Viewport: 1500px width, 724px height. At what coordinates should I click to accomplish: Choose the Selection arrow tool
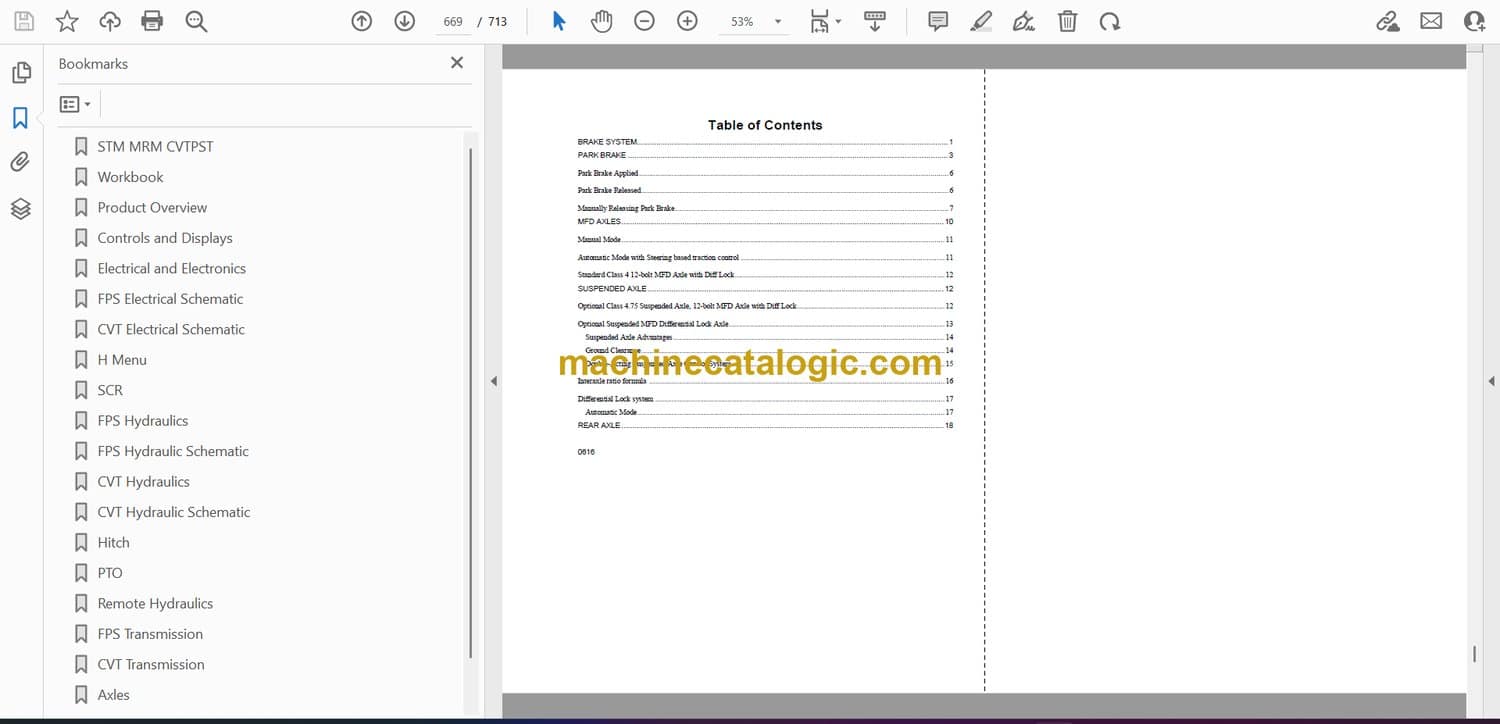click(559, 21)
